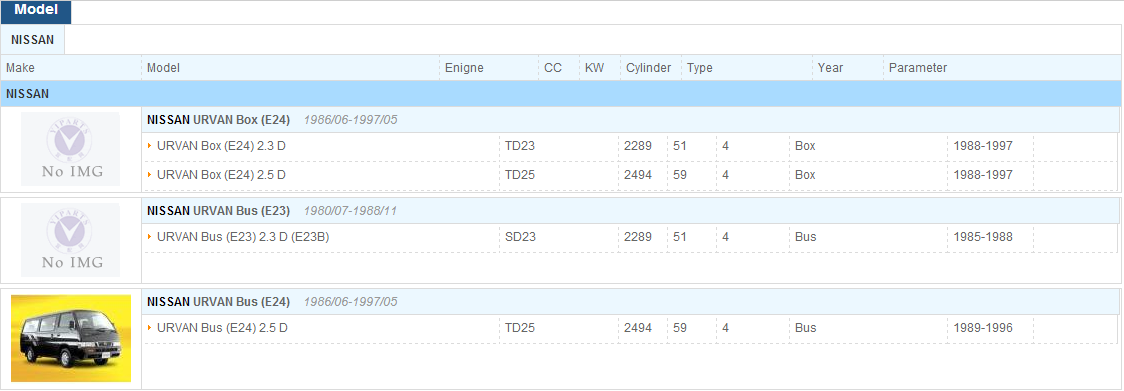Viewport: 1124px width, 391px height.
Task: Click the NISSAN URVAN Box (E24) heading
Action: pos(218,120)
